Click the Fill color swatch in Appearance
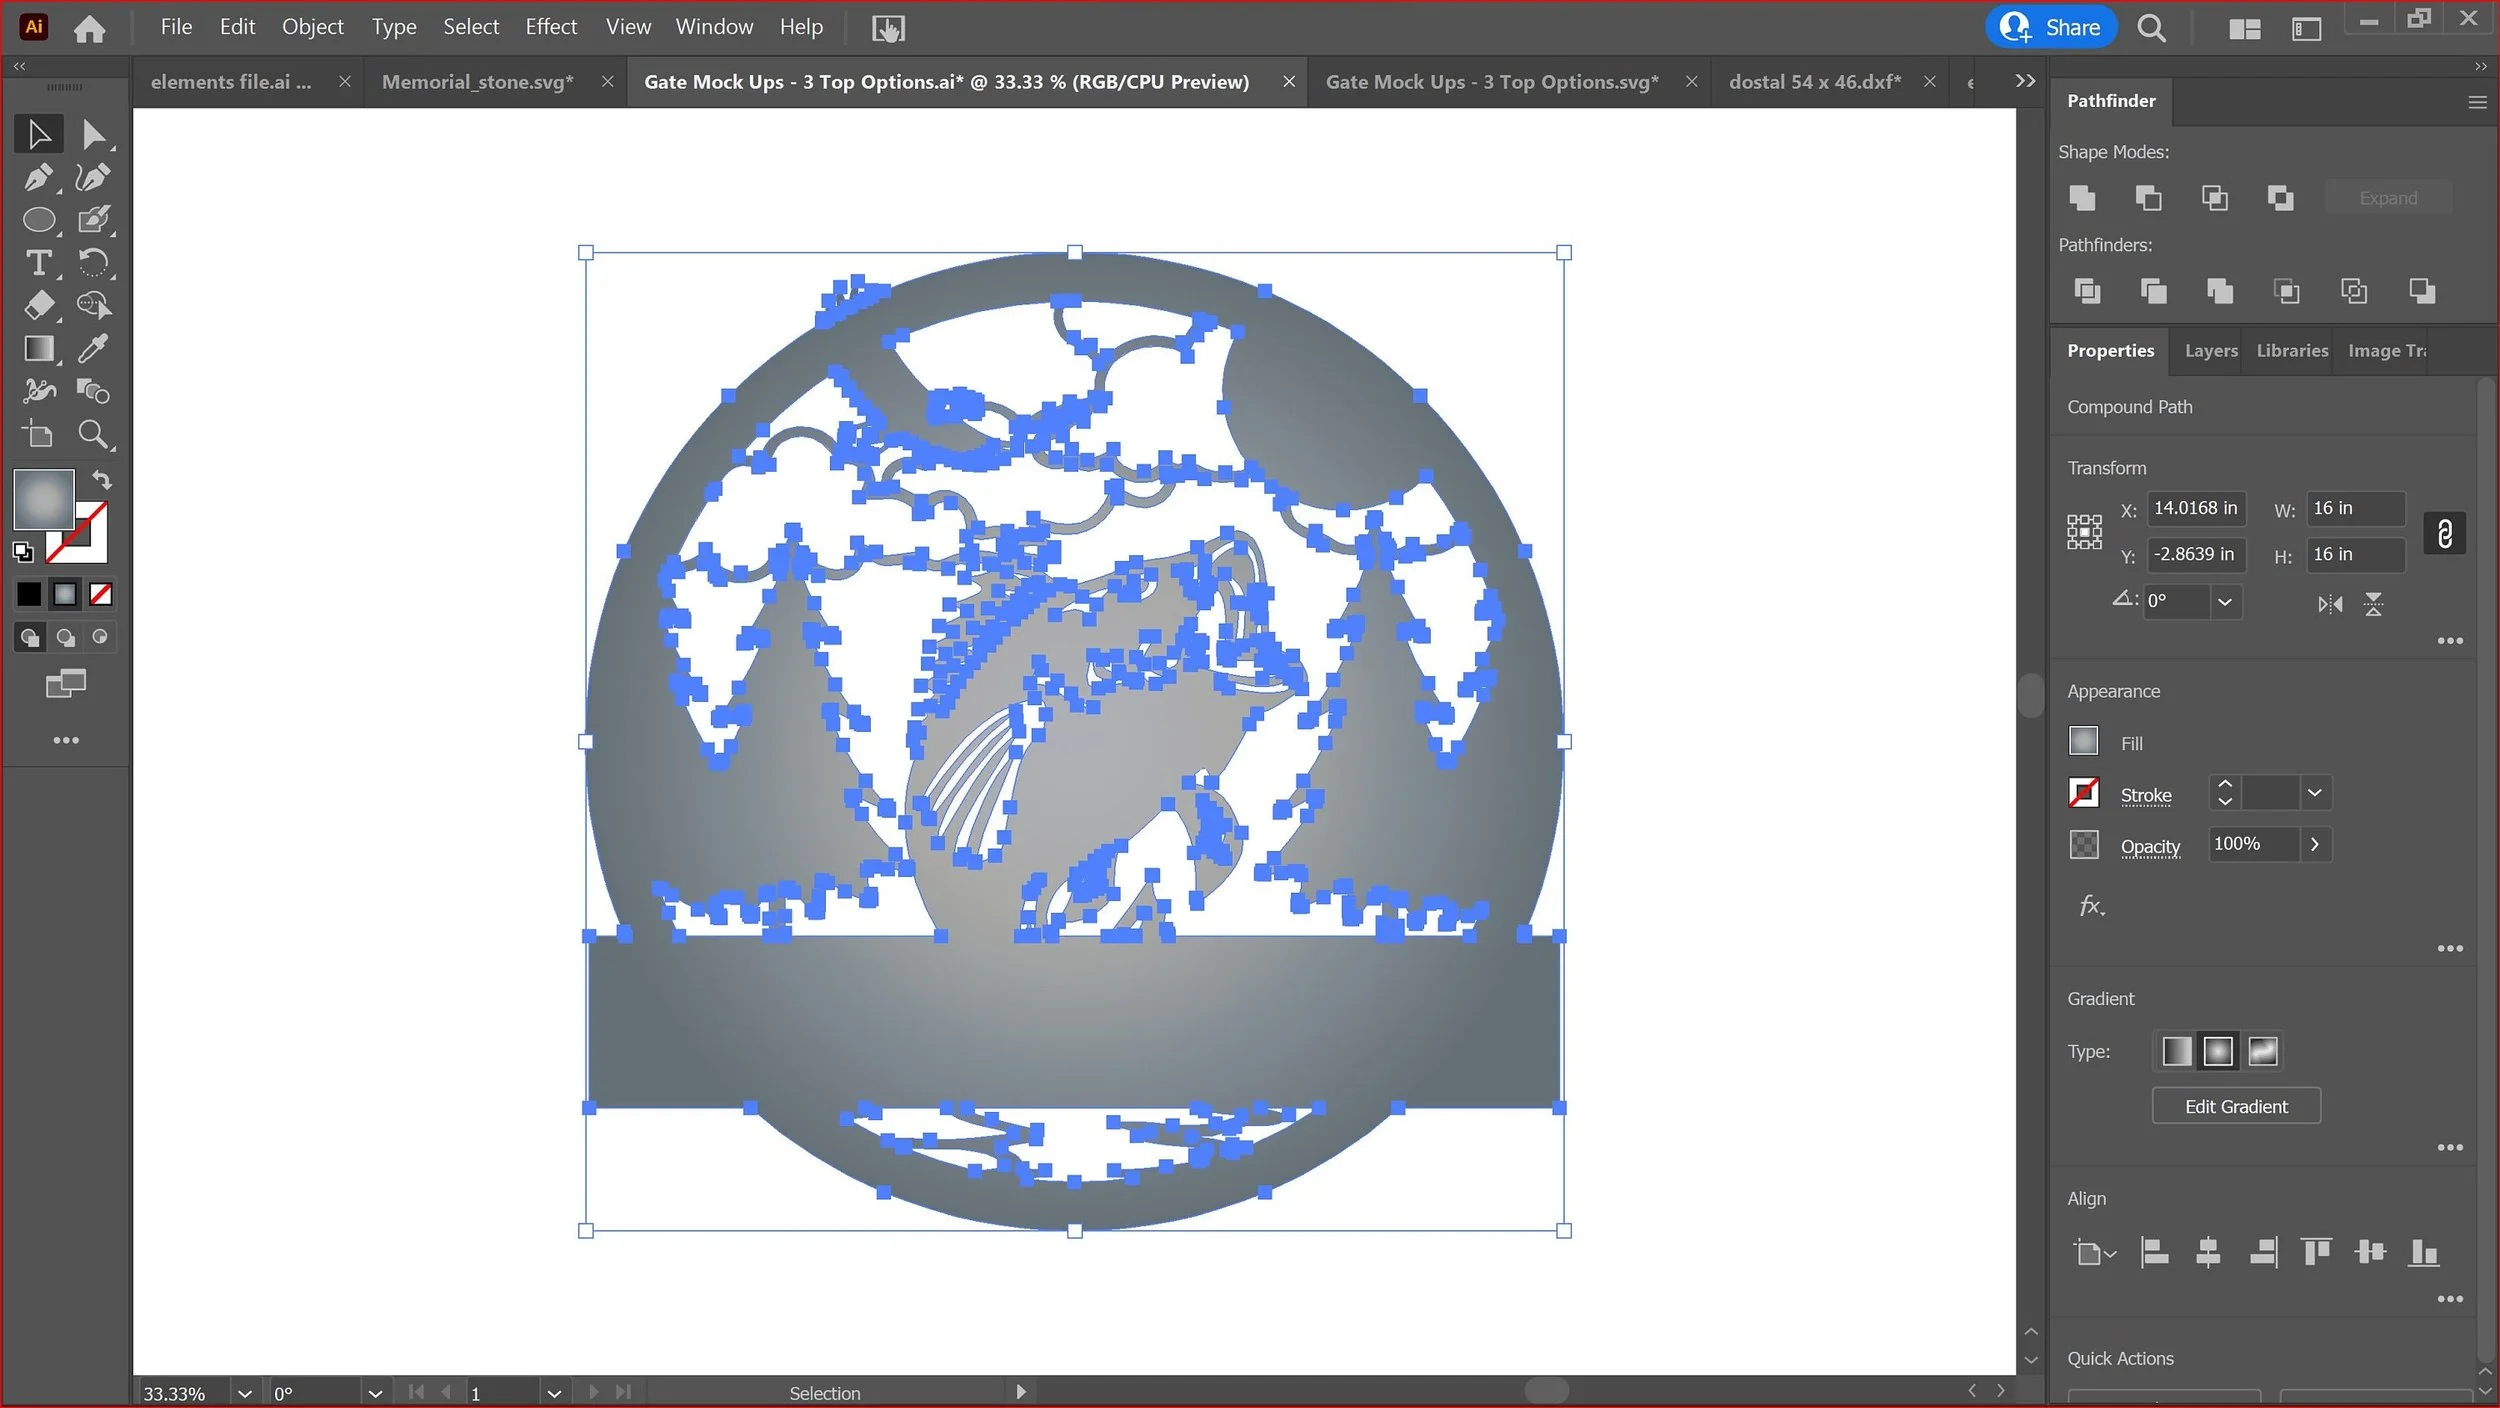The width and height of the screenshot is (2500, 1408). [x=2083, y=741]
